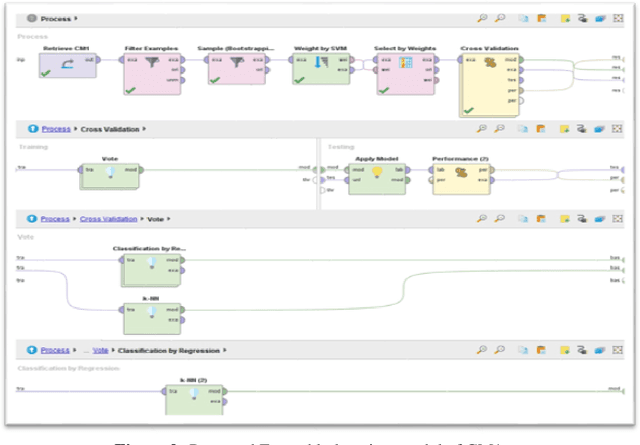The height and width of the screenshot is (445, 640).
Task: Select the k-NN (2) operator box
Action: coord(194,400)
